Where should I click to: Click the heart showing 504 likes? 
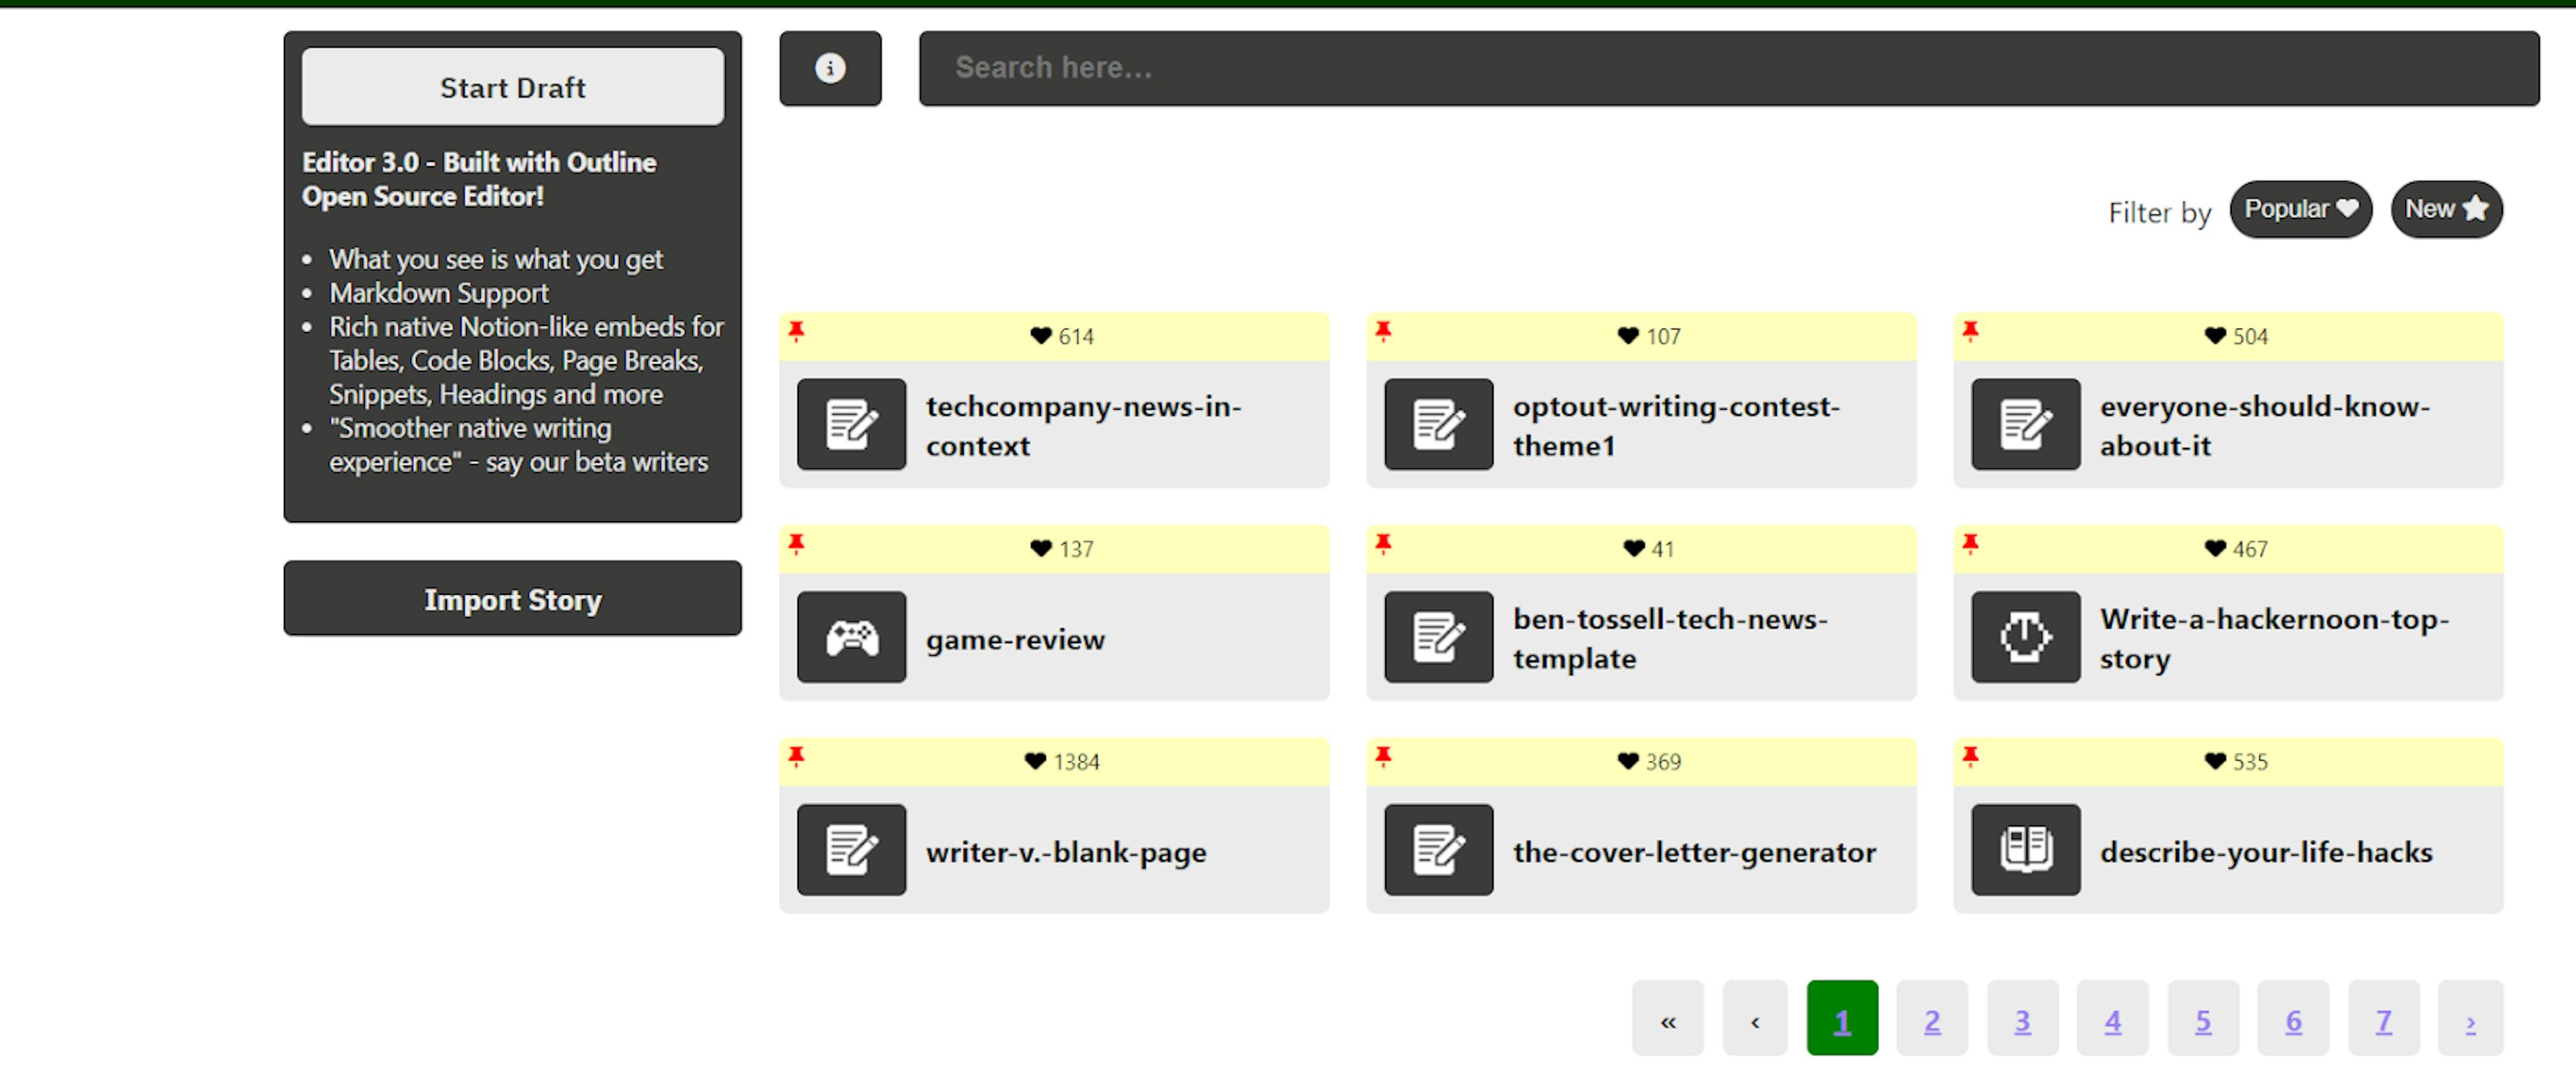click(2215, 336)
